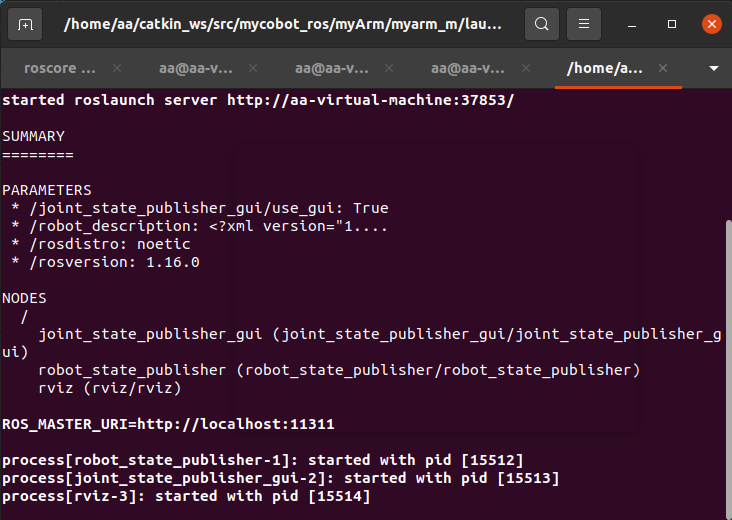Switch to the /home/a... tab

[x=605, y=68]
